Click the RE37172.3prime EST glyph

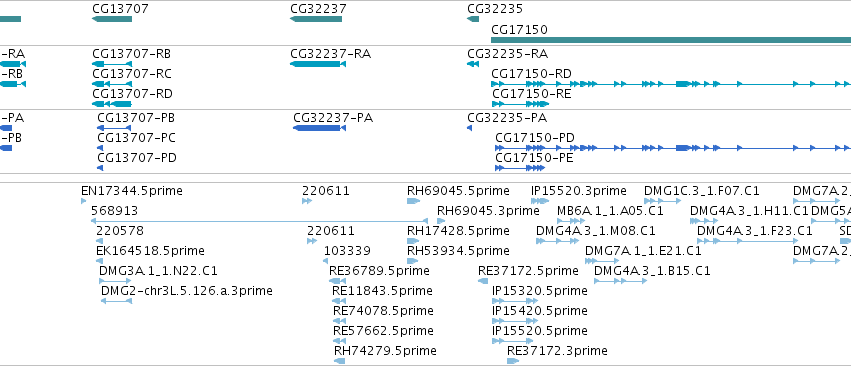513,361
